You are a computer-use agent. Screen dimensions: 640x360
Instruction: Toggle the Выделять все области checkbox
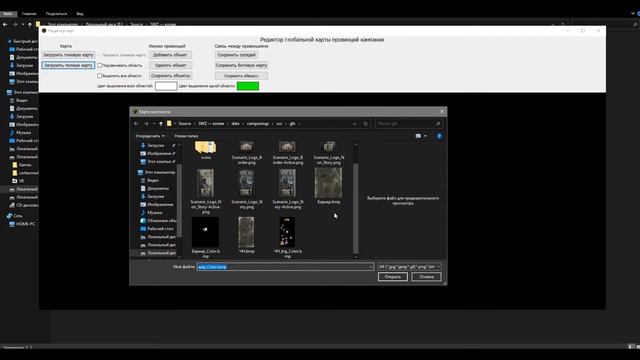coord(100,76)
